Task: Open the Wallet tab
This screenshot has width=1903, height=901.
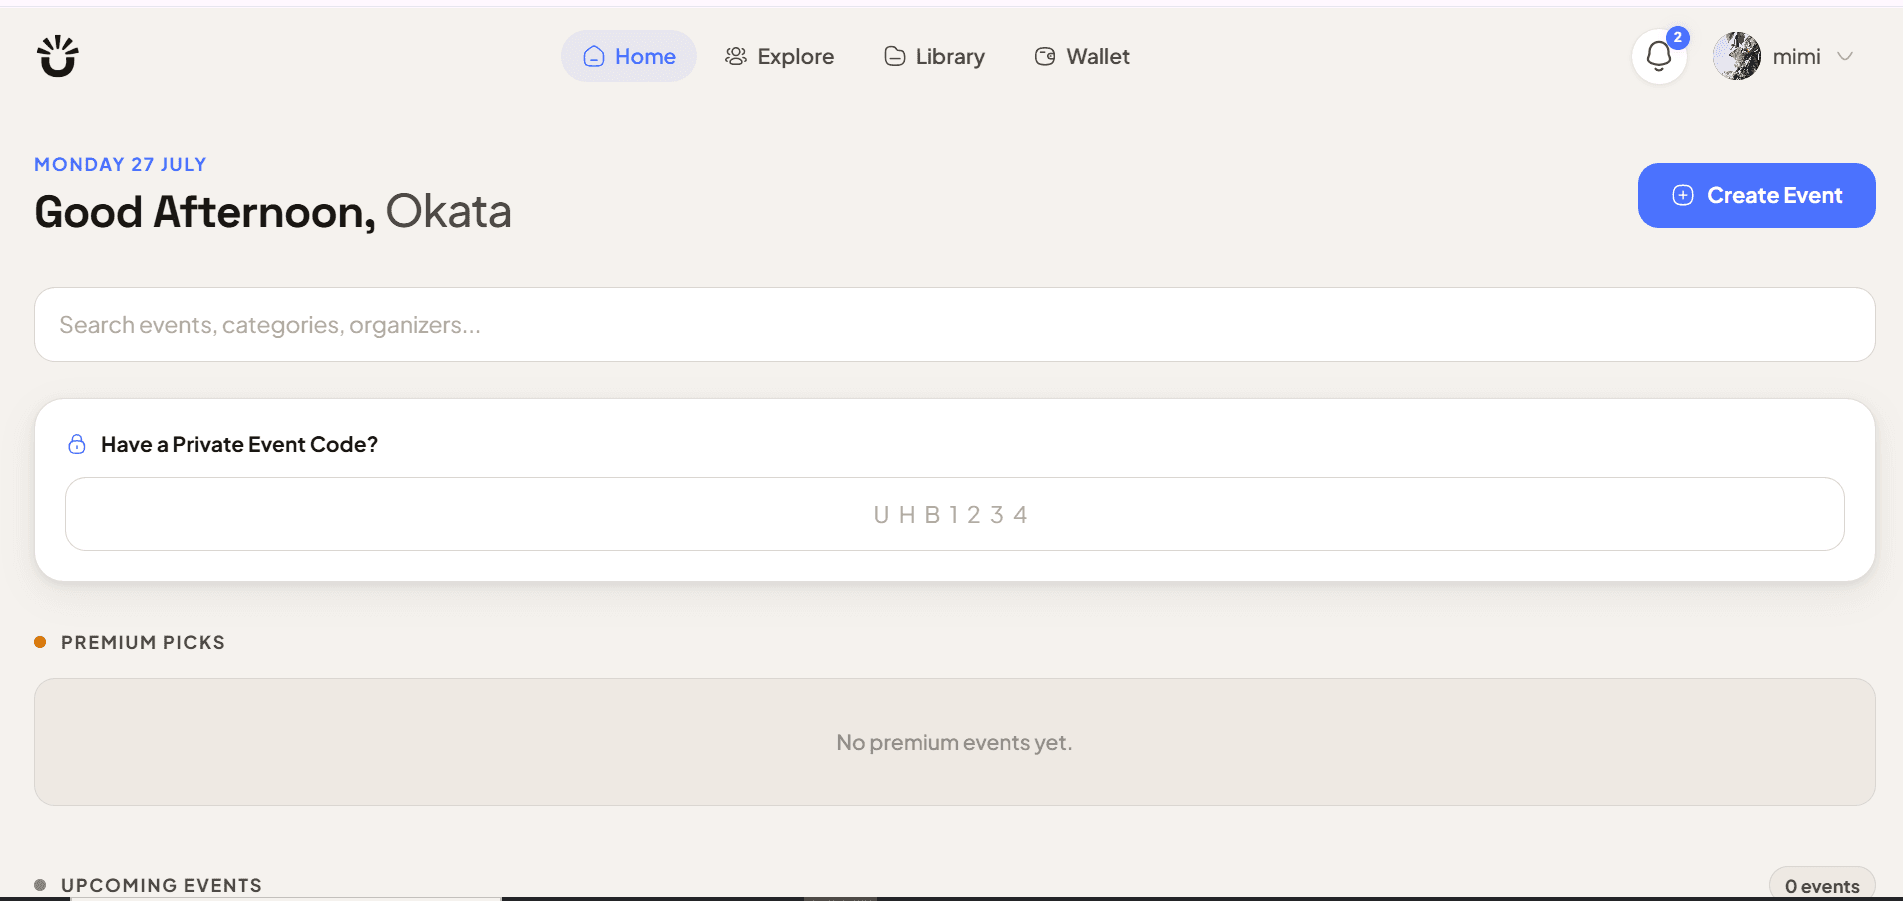Action: coord(1083,56)
